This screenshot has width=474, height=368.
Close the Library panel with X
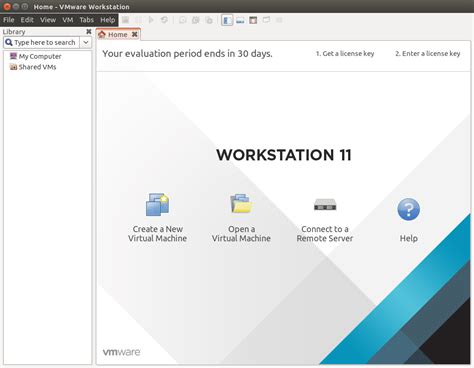point(89,31)
